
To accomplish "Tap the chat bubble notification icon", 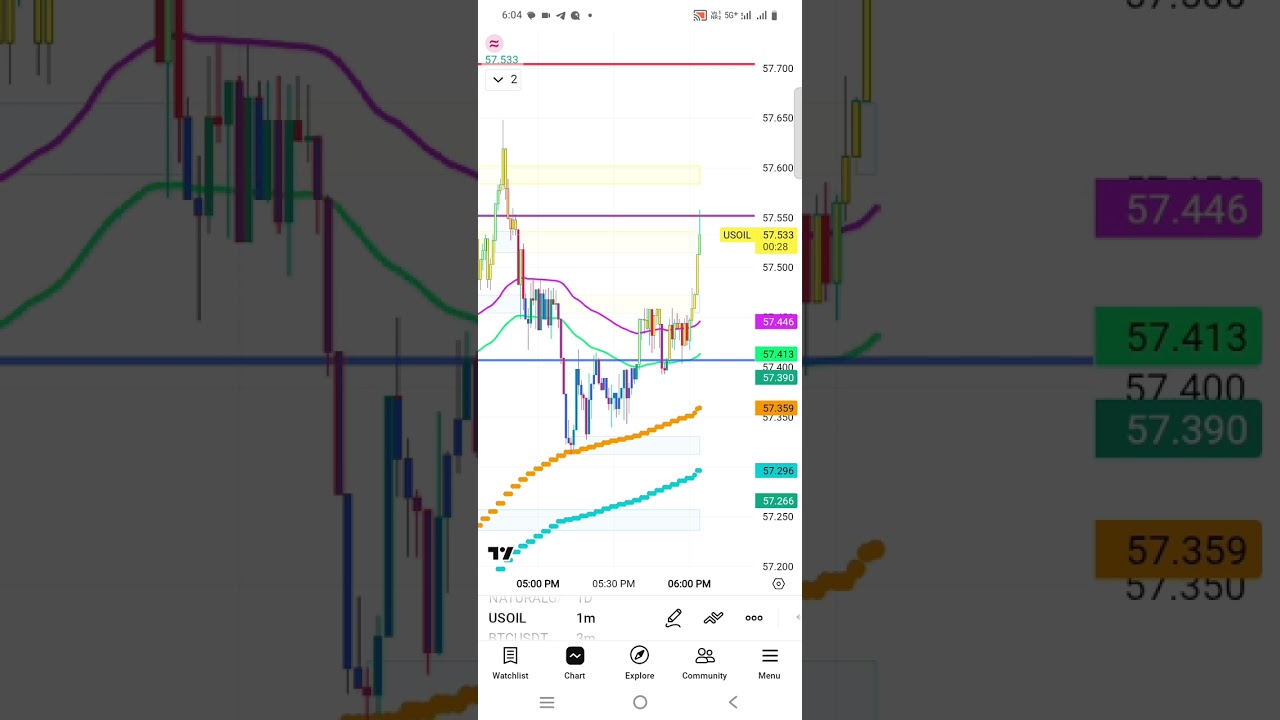I will pyautogui.click(x=531, y=16).
